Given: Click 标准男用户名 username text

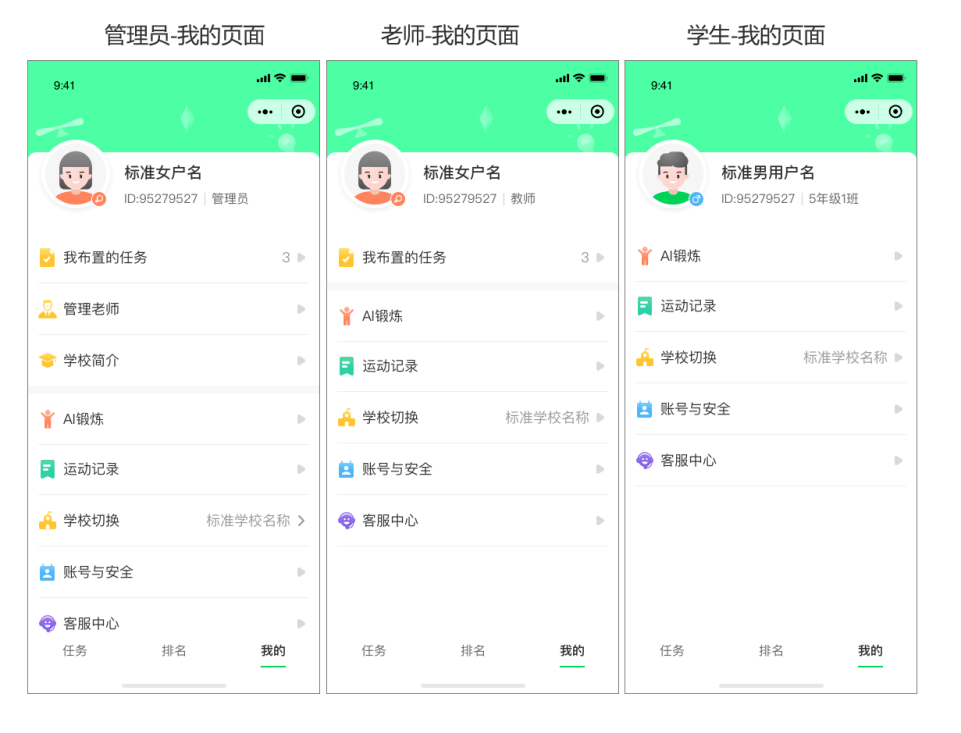Looking at the screenshot, I should click(x=768, y=173).
